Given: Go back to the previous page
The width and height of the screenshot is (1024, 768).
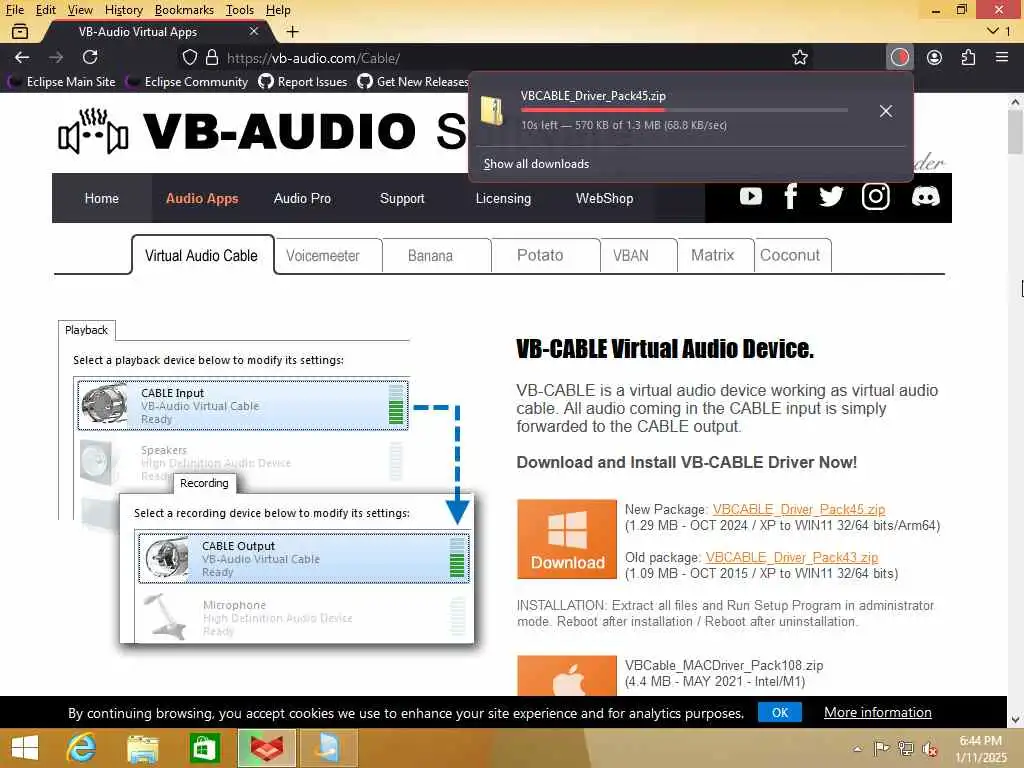Looking at the screenshot, I should tap(22, 57).
